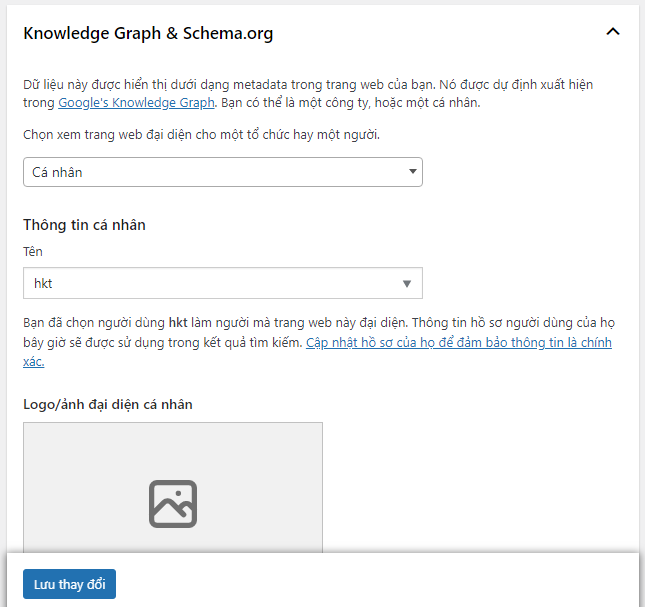Click the "Thông tin cá nhân" subheading

[84, 225]
